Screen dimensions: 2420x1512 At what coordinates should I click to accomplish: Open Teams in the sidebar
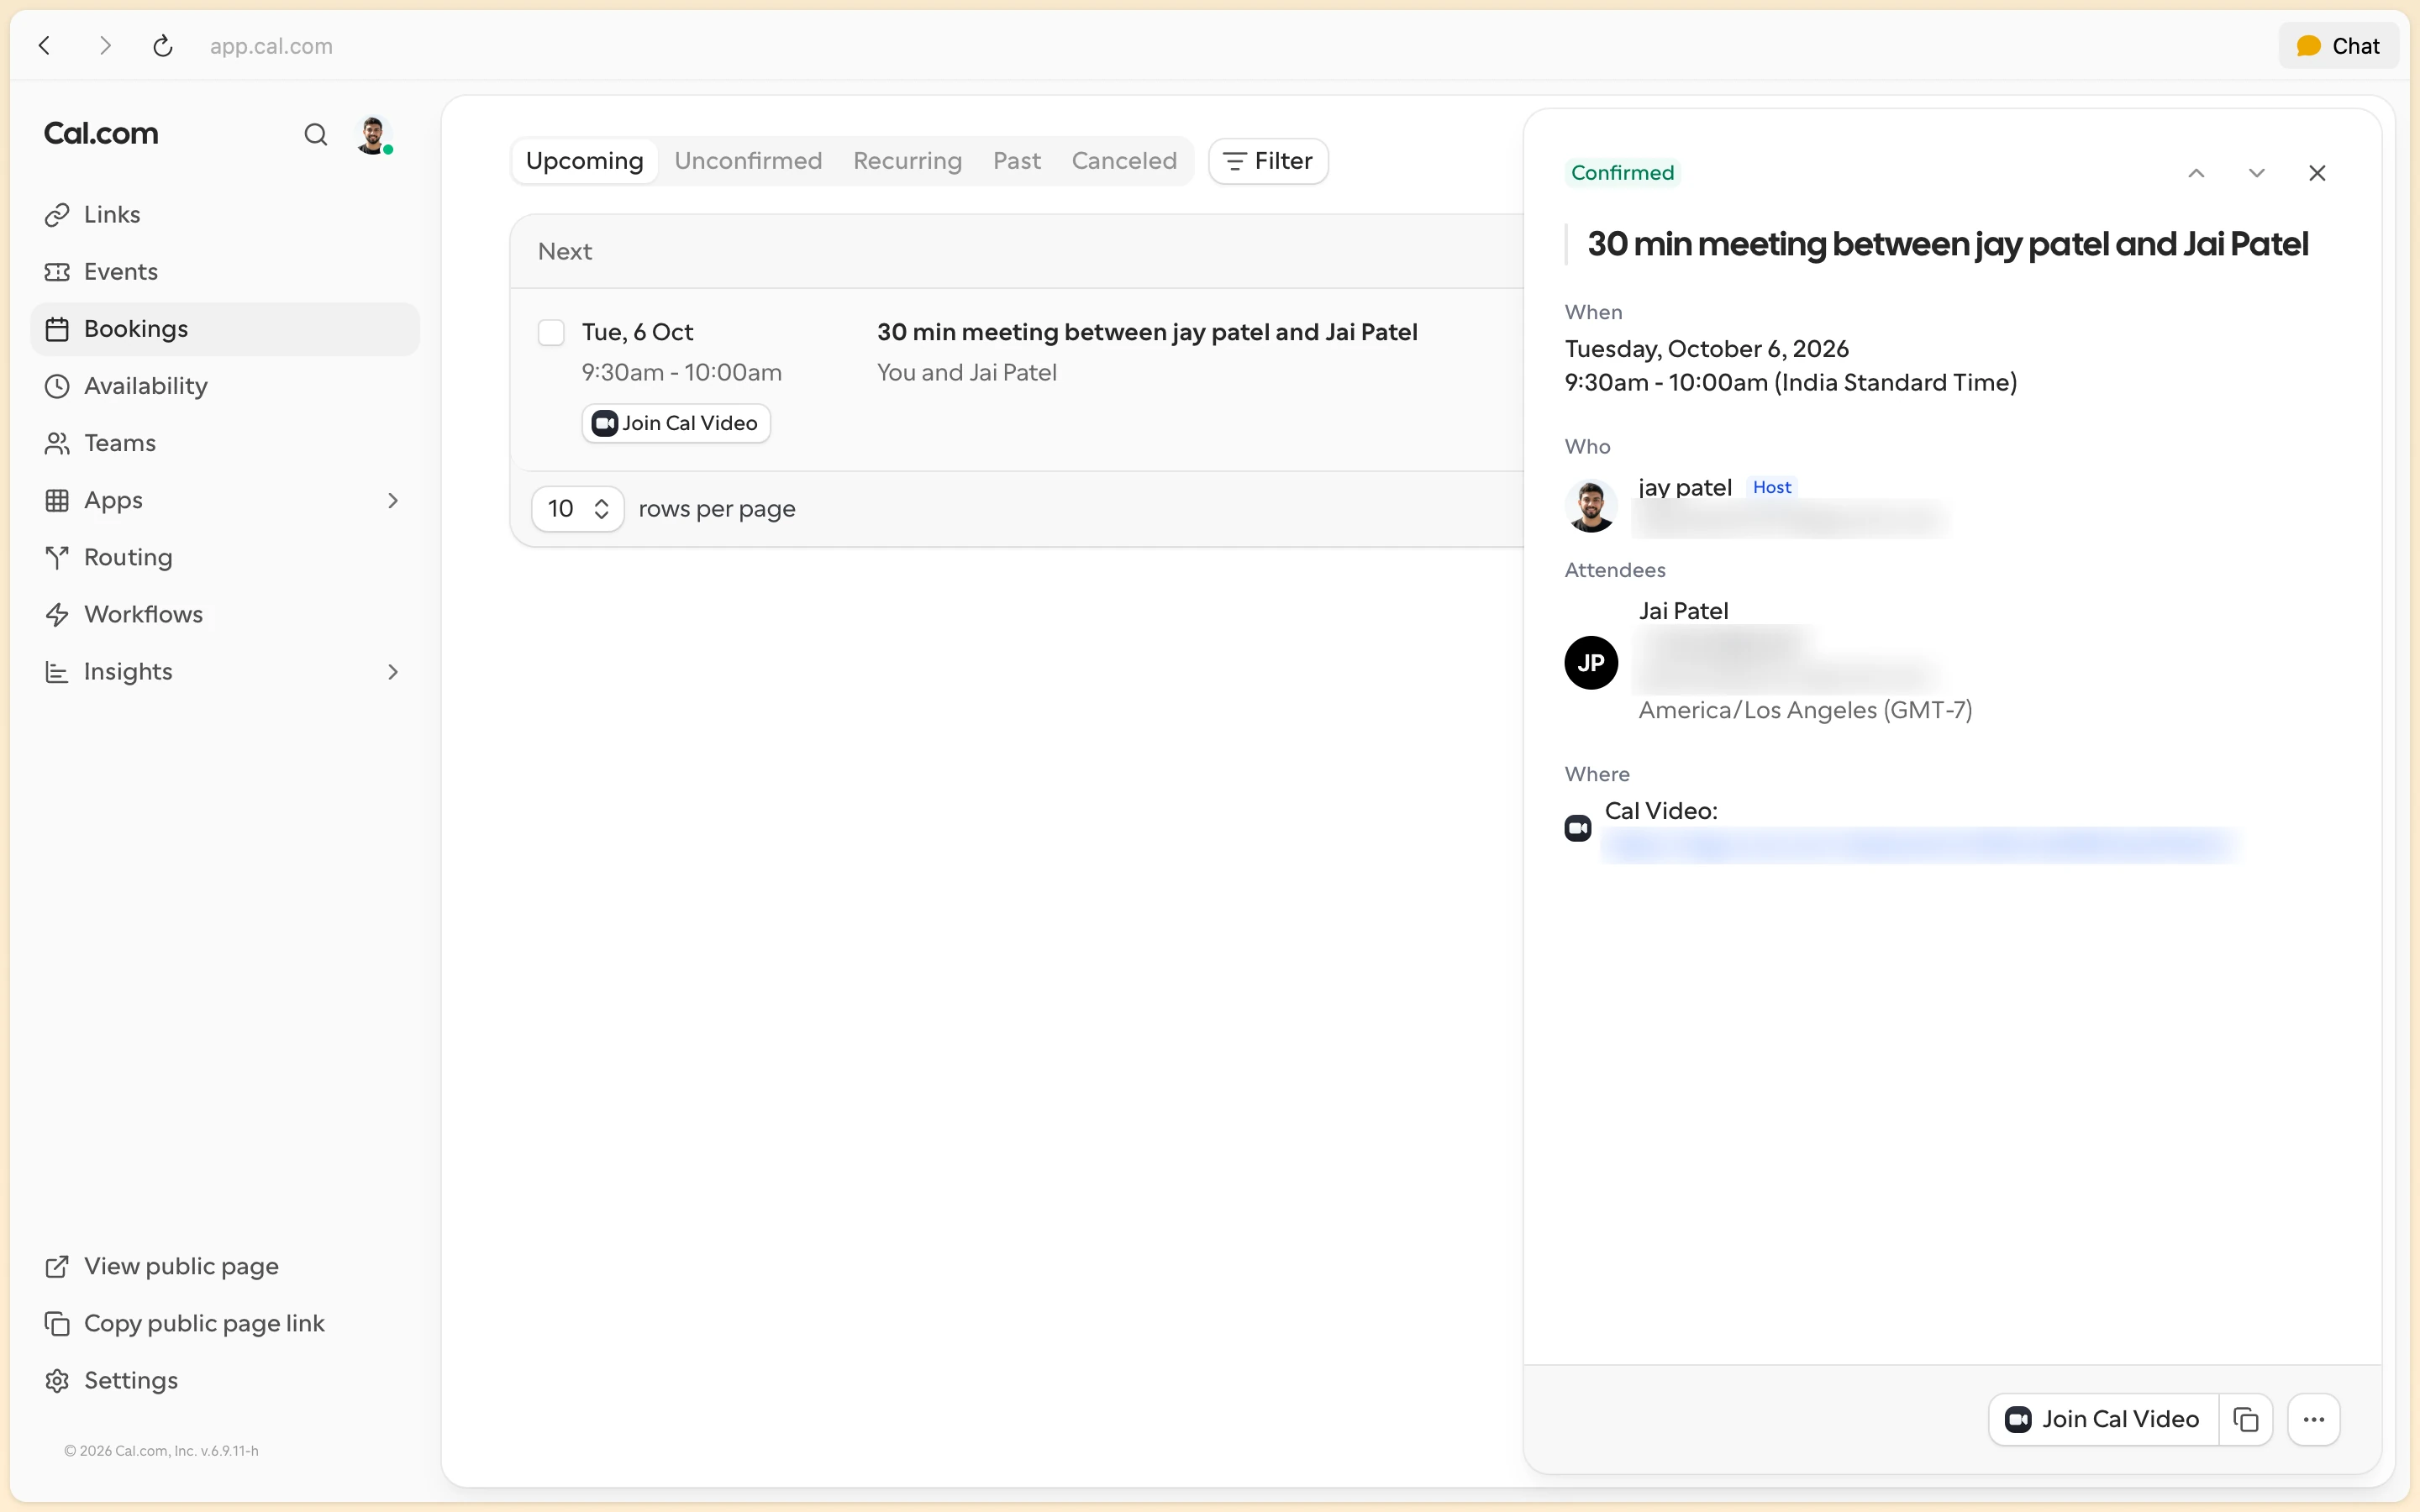225,443
